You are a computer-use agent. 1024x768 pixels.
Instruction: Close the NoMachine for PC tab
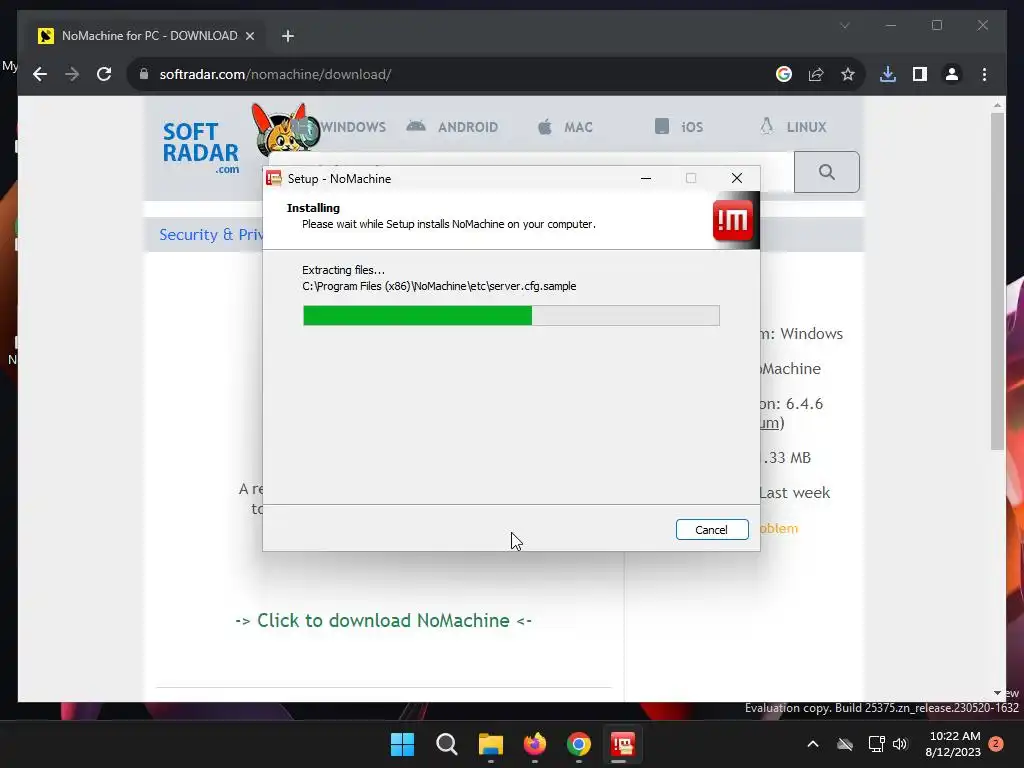pyautogui.click(x=249, y=36)
